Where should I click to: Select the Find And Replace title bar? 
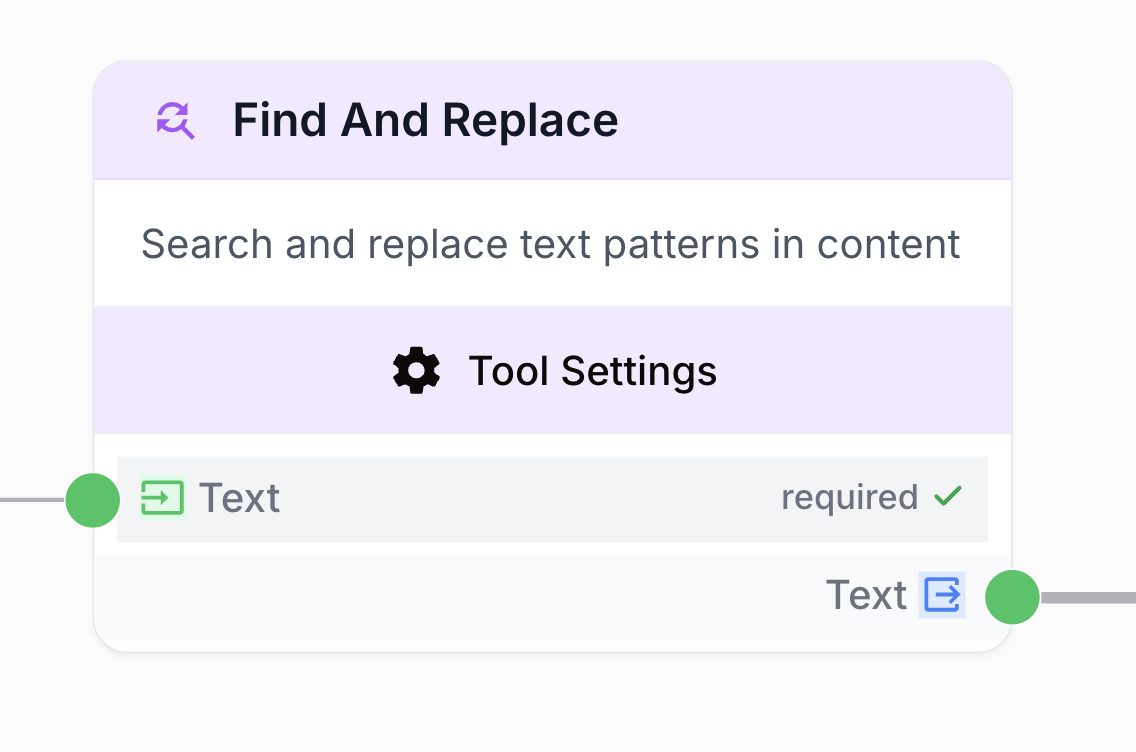(425, 119)
